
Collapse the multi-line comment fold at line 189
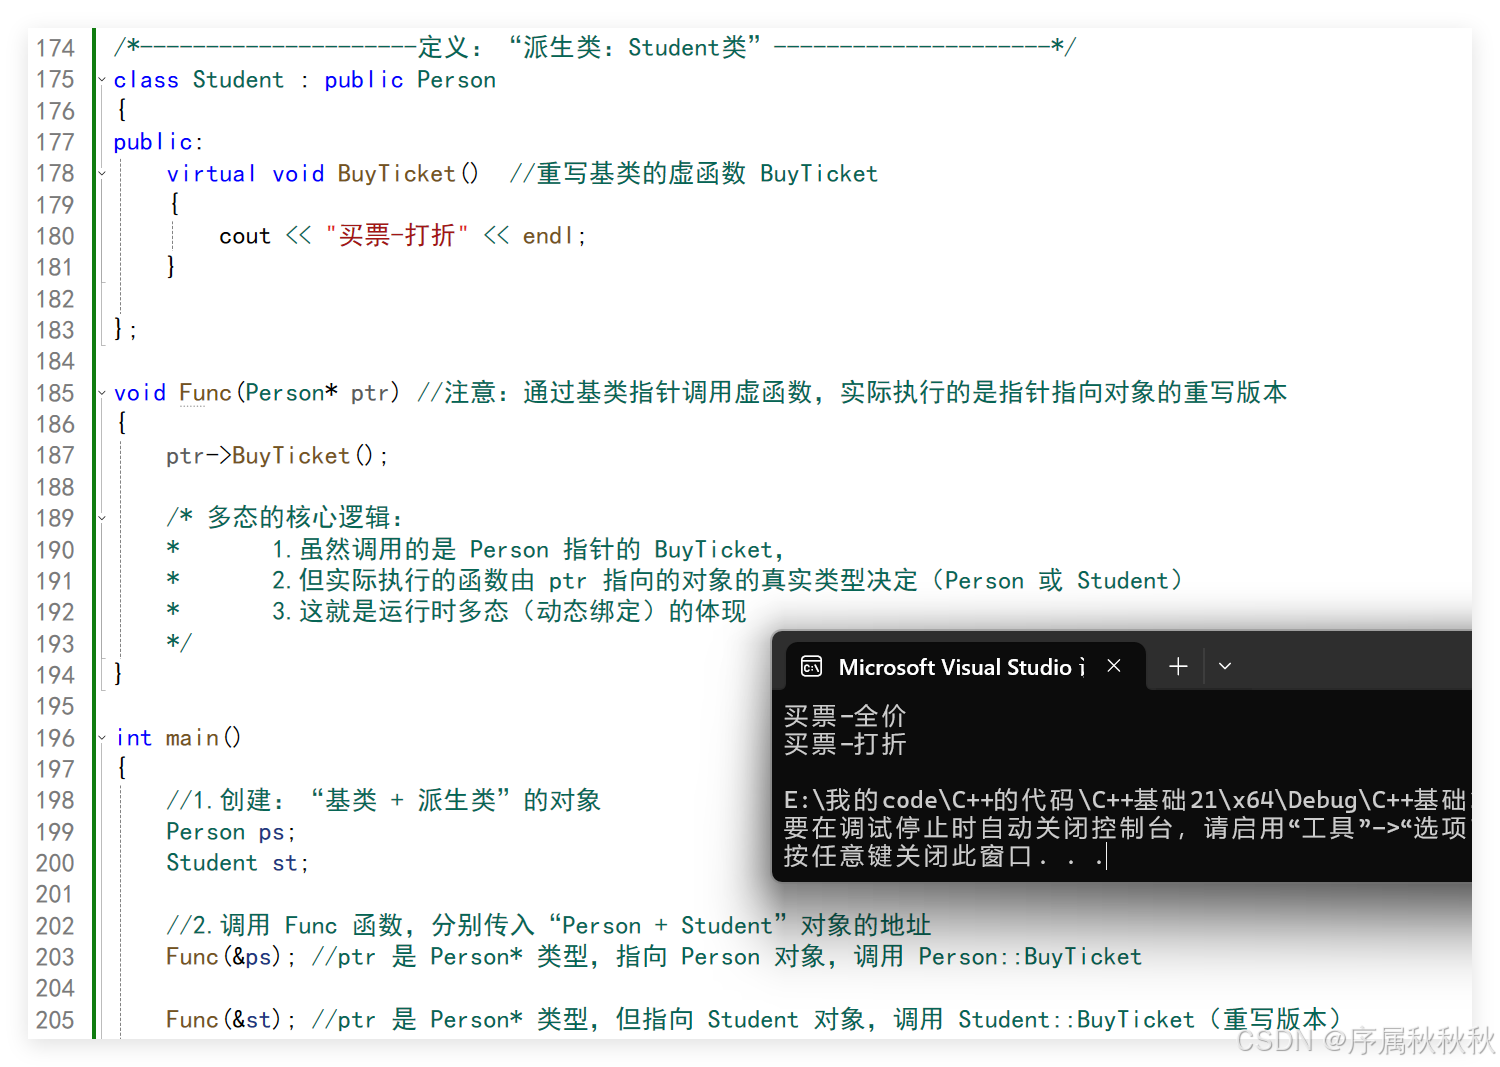coord(102,518)
